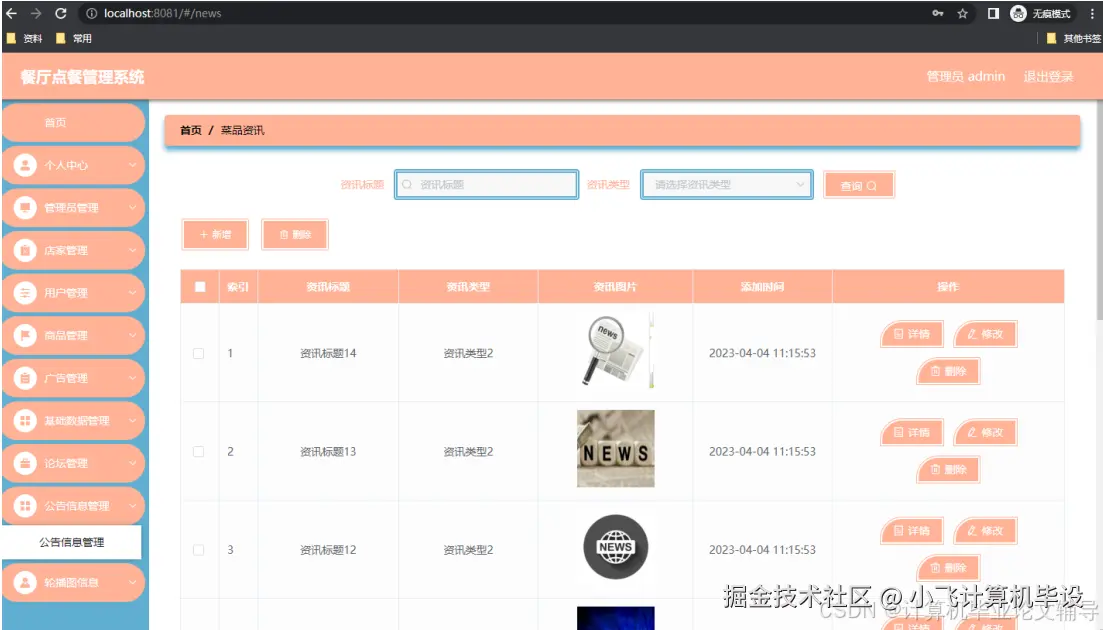Click the 商品管理 flag icon
The height and width of the screenshot is (630, 1103).
click(25, 335)
